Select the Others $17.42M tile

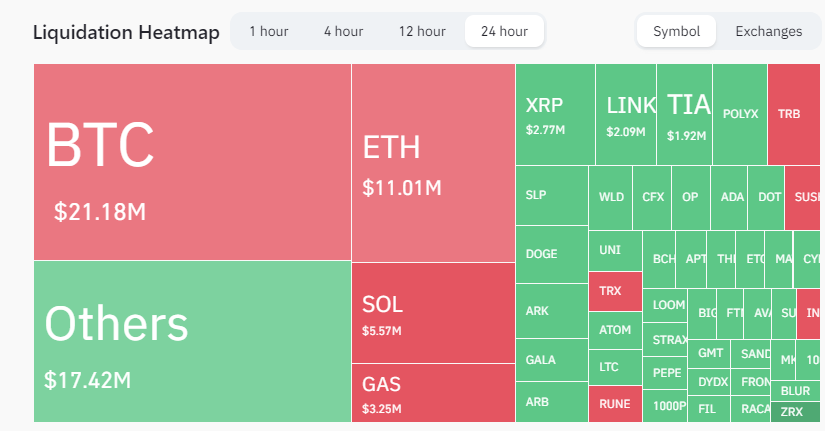point(191,341)
